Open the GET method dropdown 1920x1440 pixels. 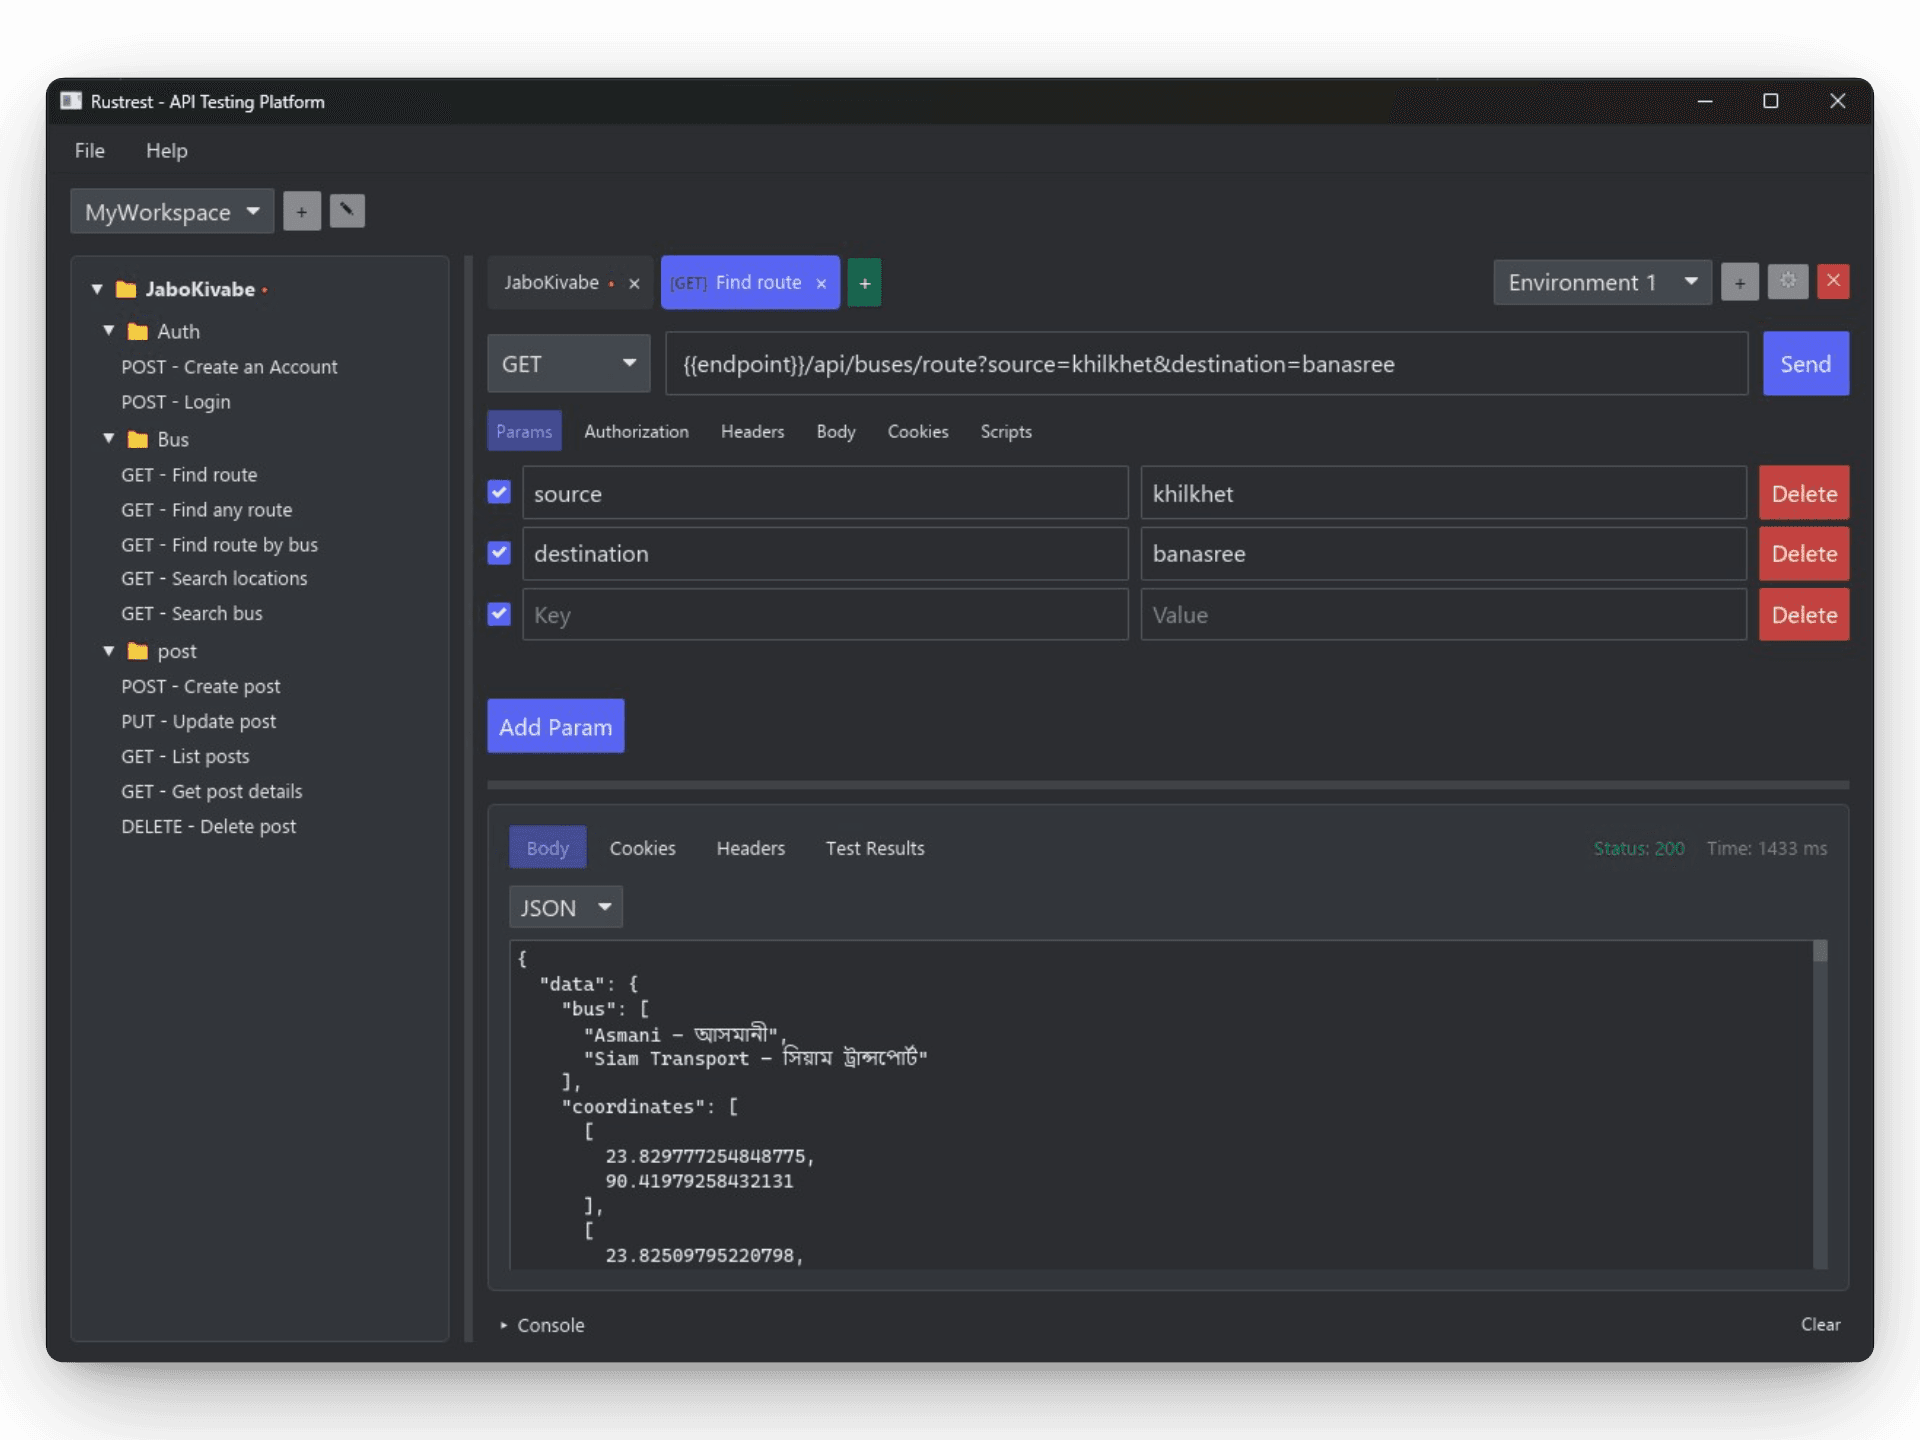coord(569,364)
